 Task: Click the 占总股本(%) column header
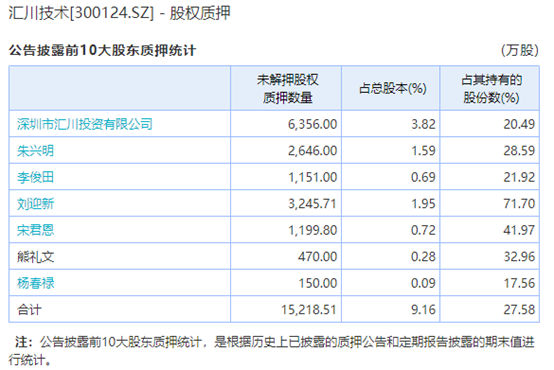(x=391, y=88)
